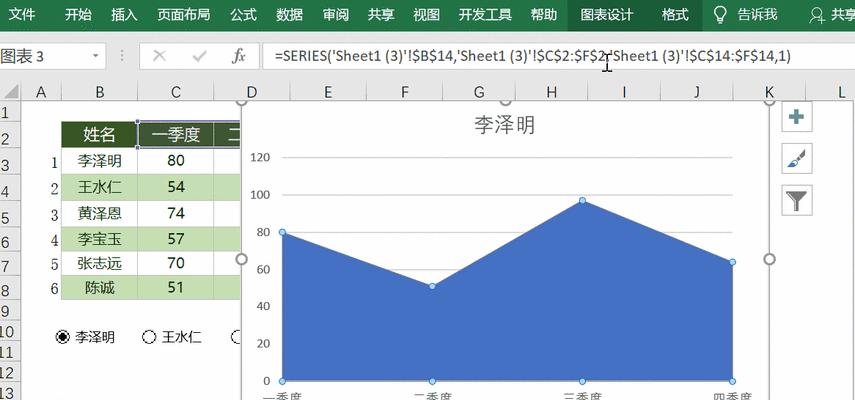The image size is (855, 400).
Task: Click the cell with value 74
Action: (176, 213)
